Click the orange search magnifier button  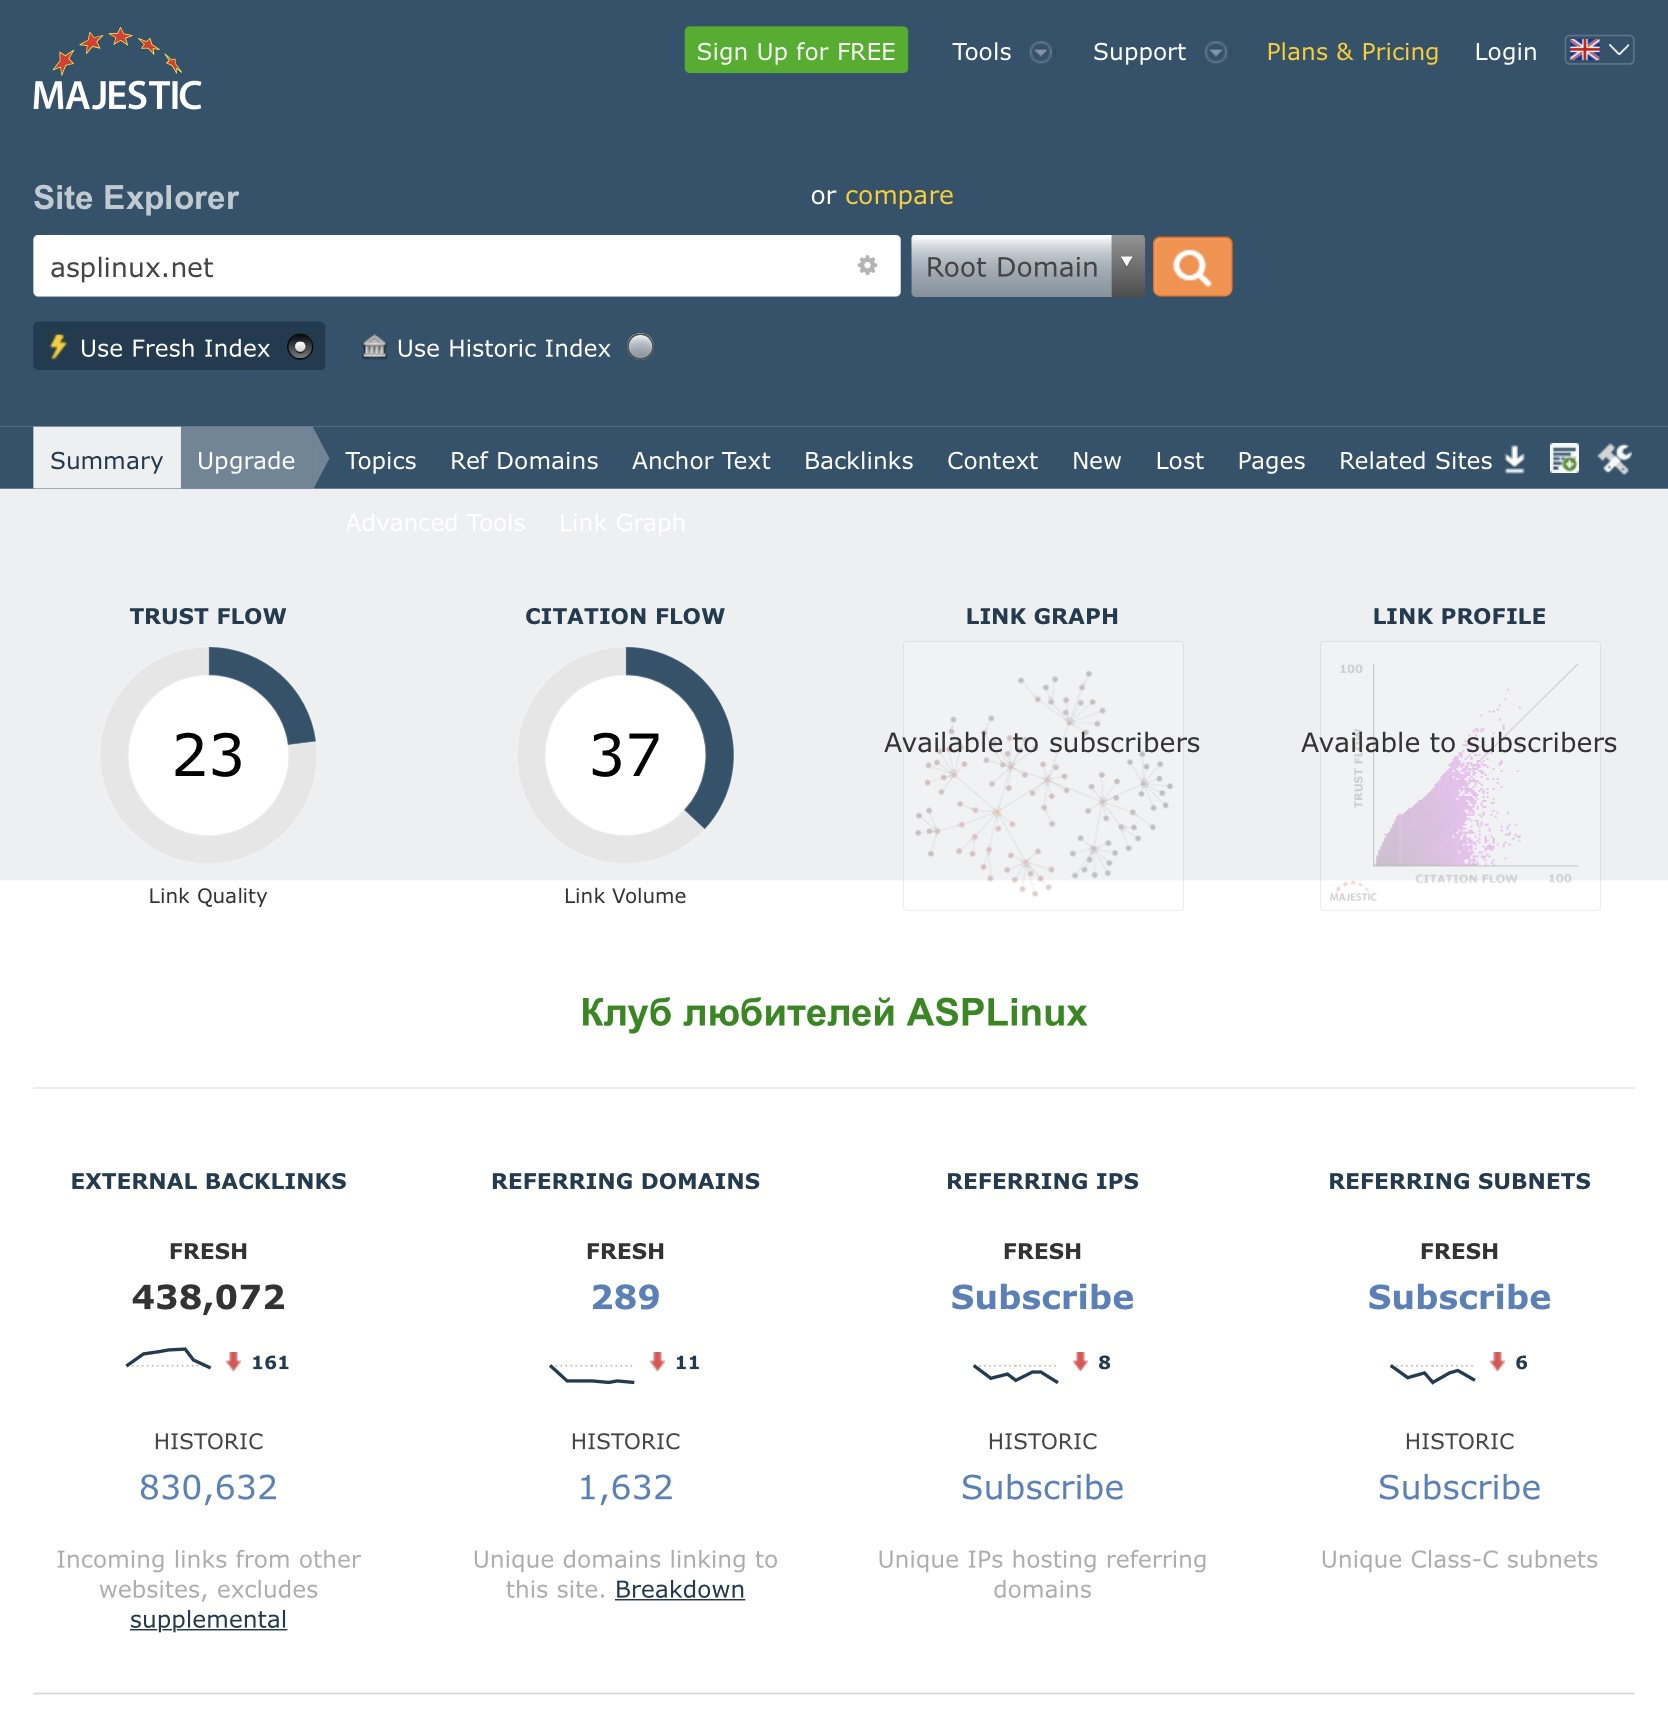[x=1192, y=267]
